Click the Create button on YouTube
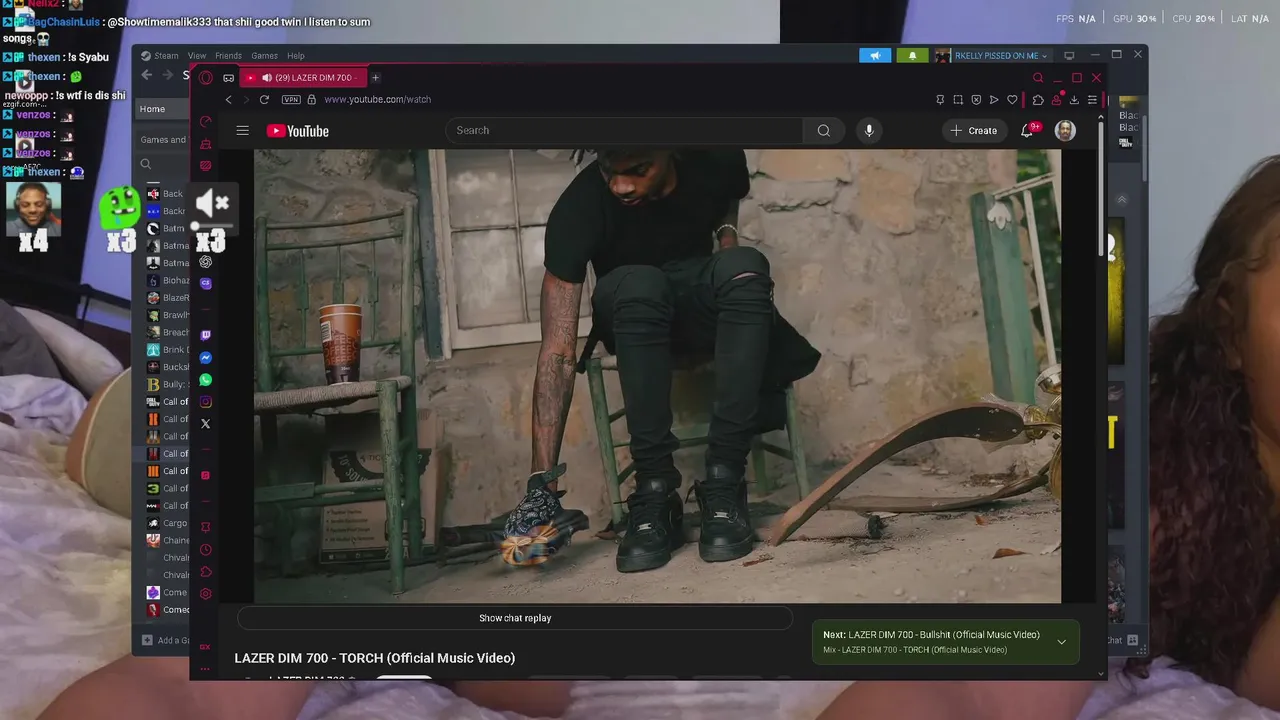1280x720 pixels. (x=974, y=130)
